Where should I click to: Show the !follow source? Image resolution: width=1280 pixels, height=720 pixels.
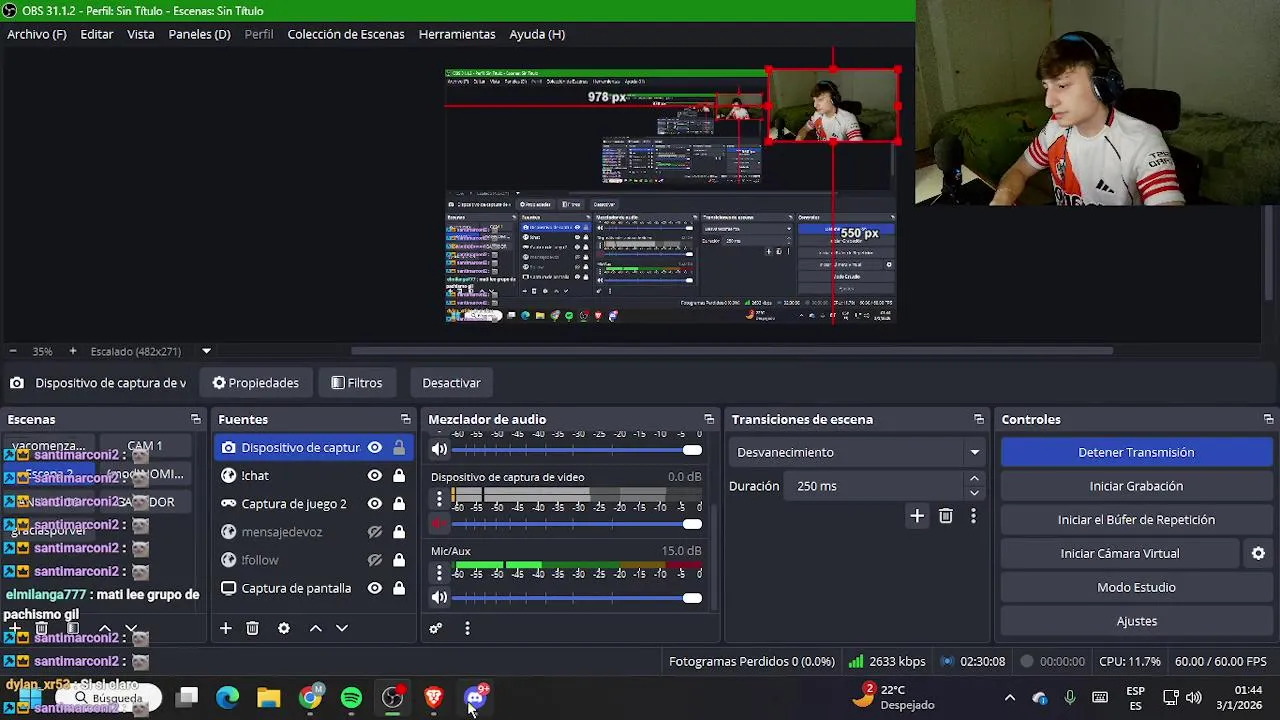[x=374, y=559]
